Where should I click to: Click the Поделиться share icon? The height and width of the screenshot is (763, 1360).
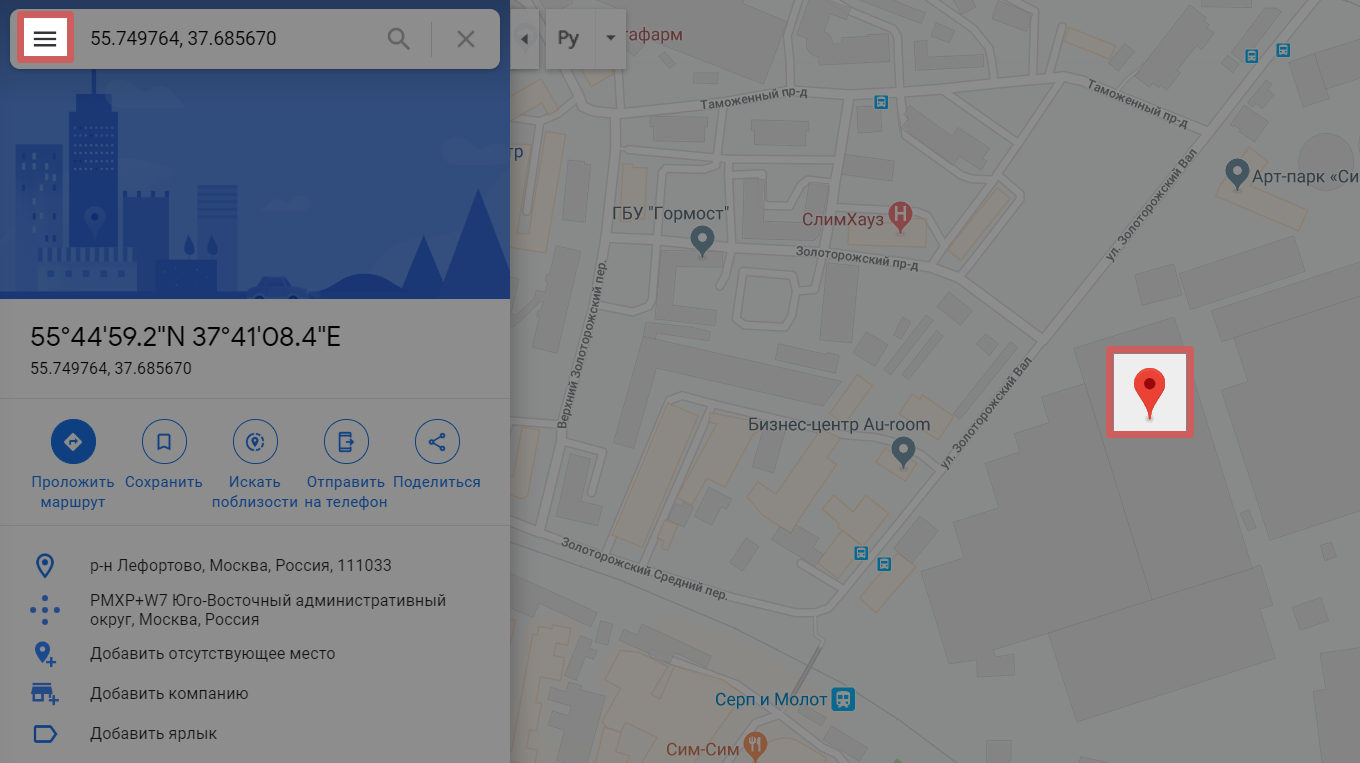click(437, 441)
